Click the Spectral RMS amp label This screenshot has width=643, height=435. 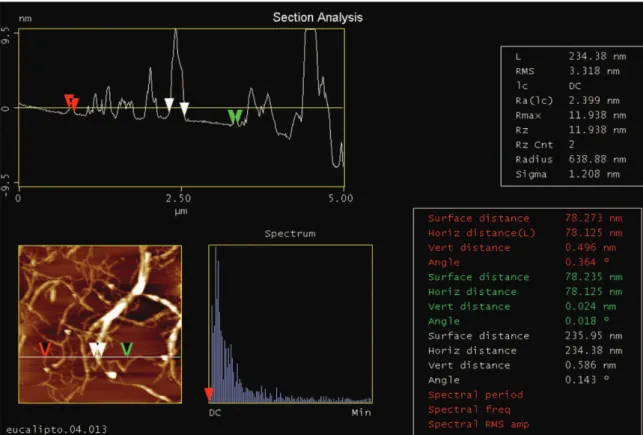point(479,424)
